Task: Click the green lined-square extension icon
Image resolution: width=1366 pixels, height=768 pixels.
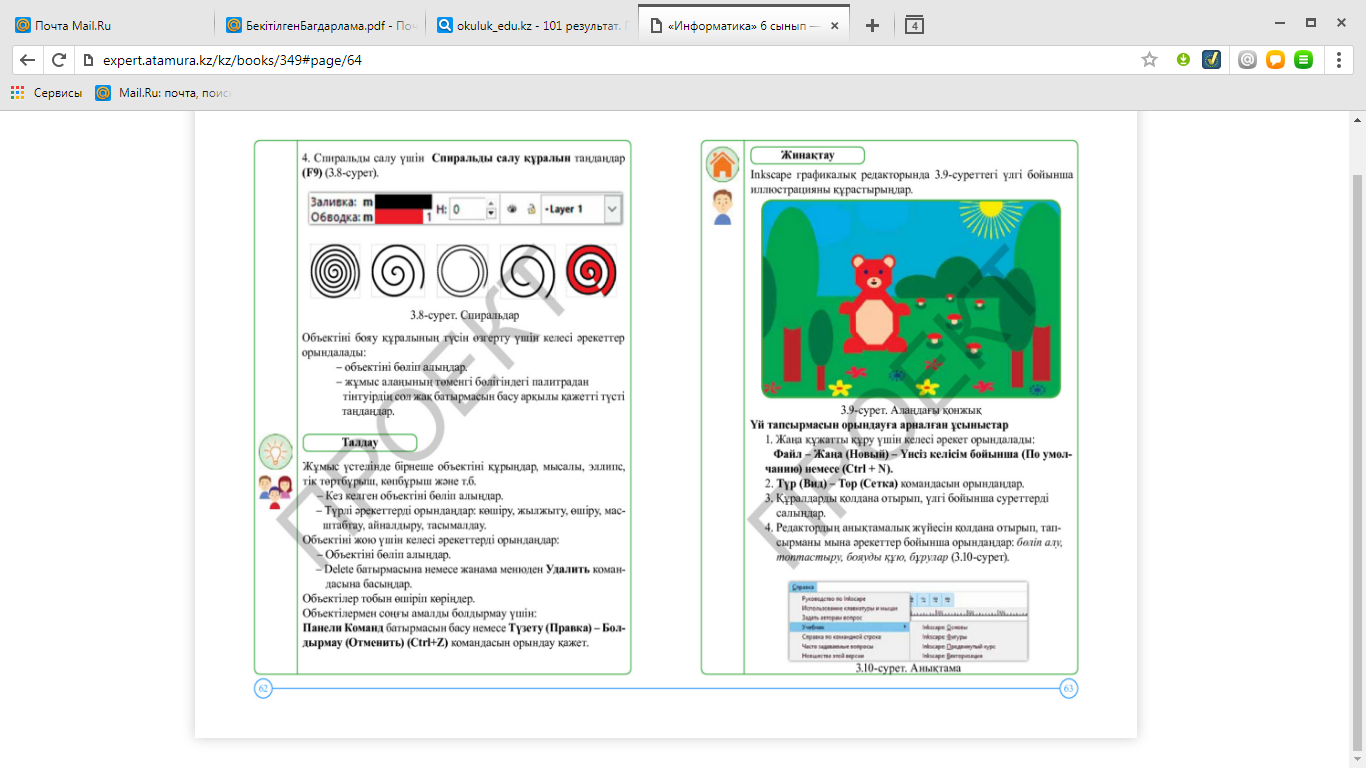Action: tap(1303, 60)
